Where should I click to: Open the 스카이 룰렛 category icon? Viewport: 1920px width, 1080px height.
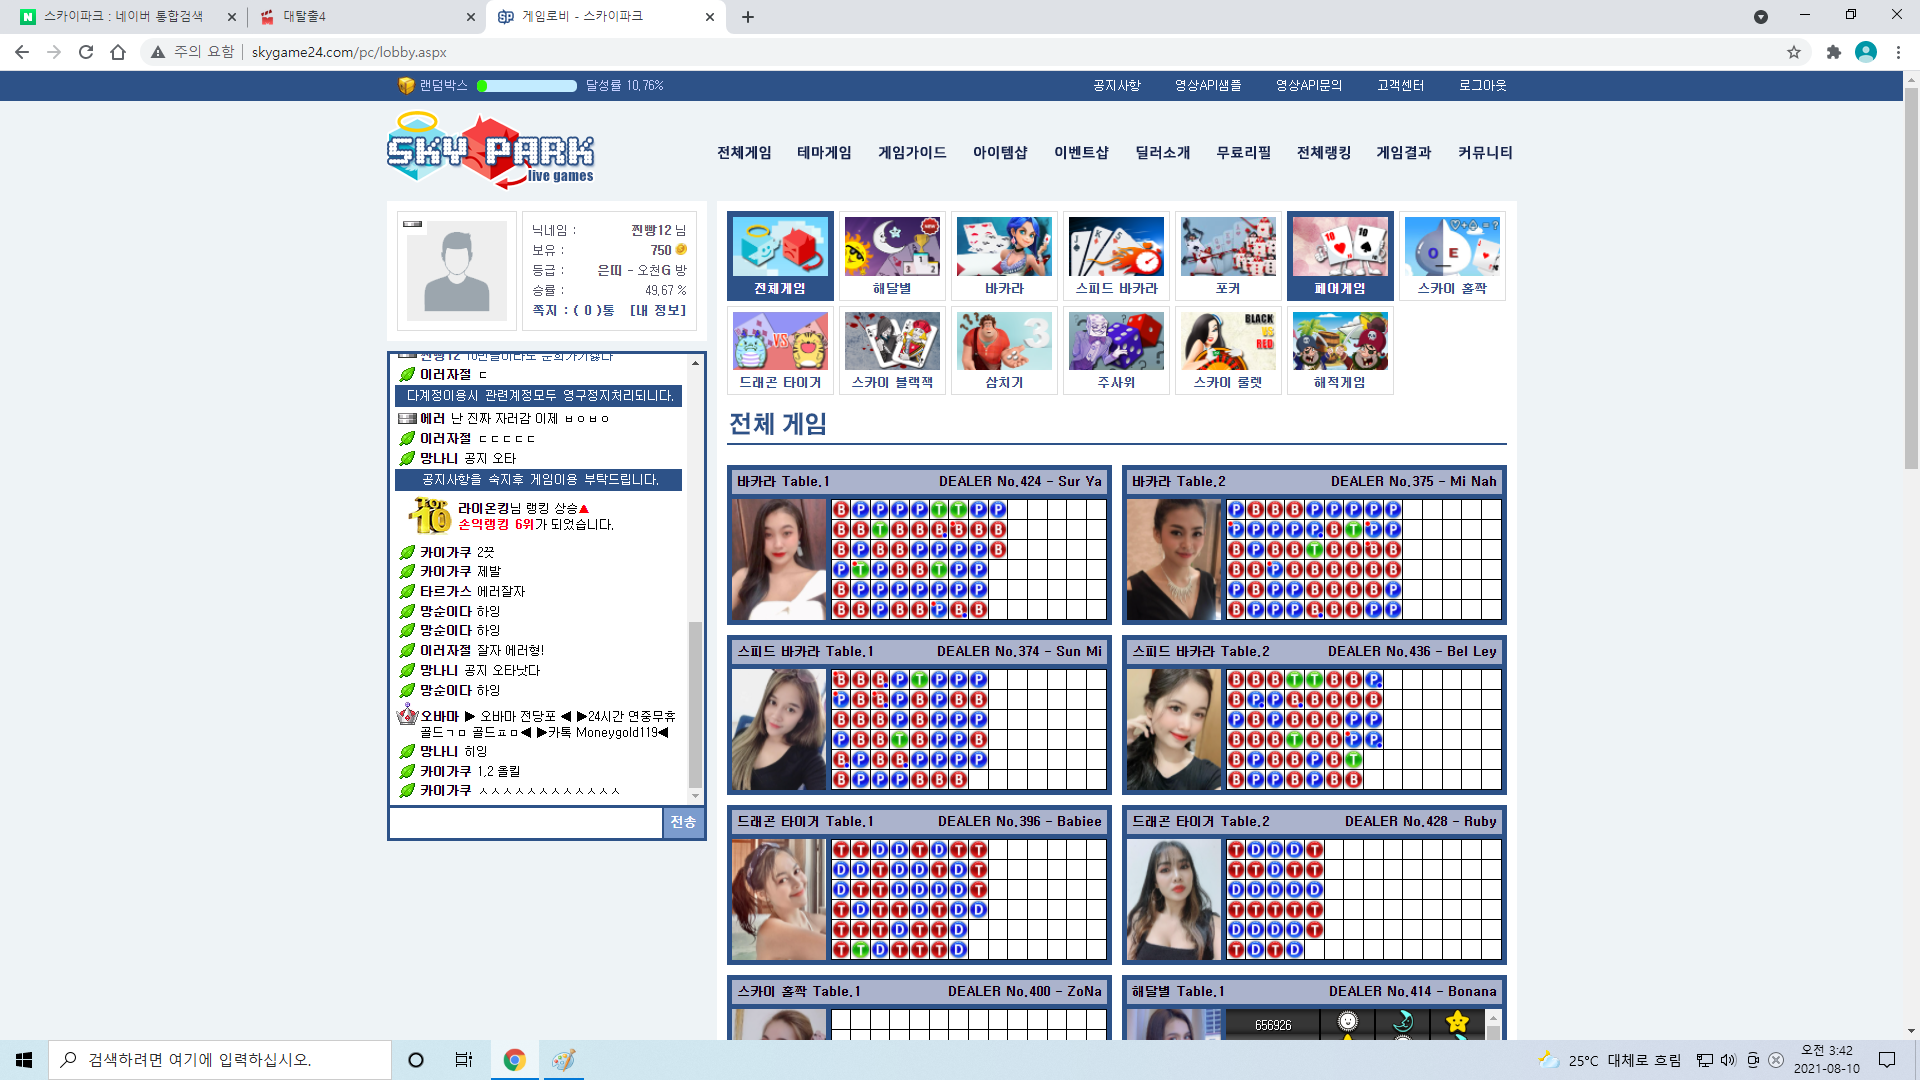(1228, 350)
